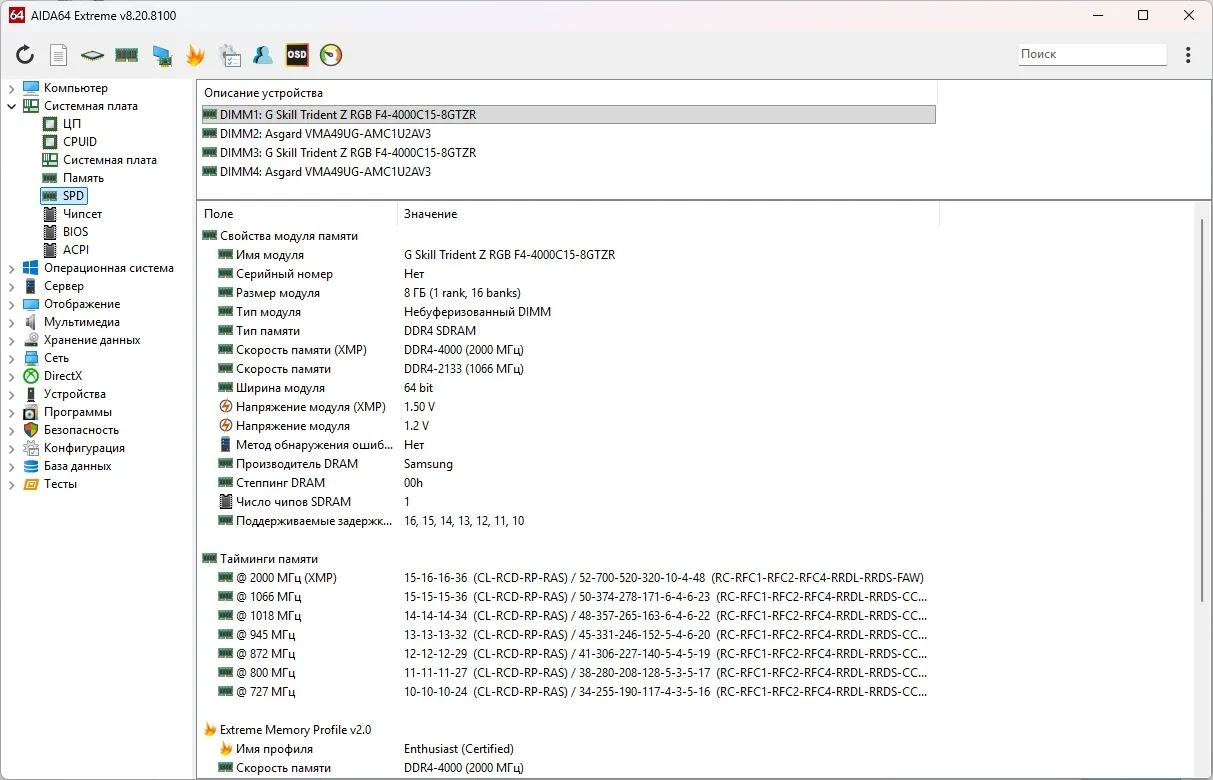Open the BIOS tree item

click(76, 232)
